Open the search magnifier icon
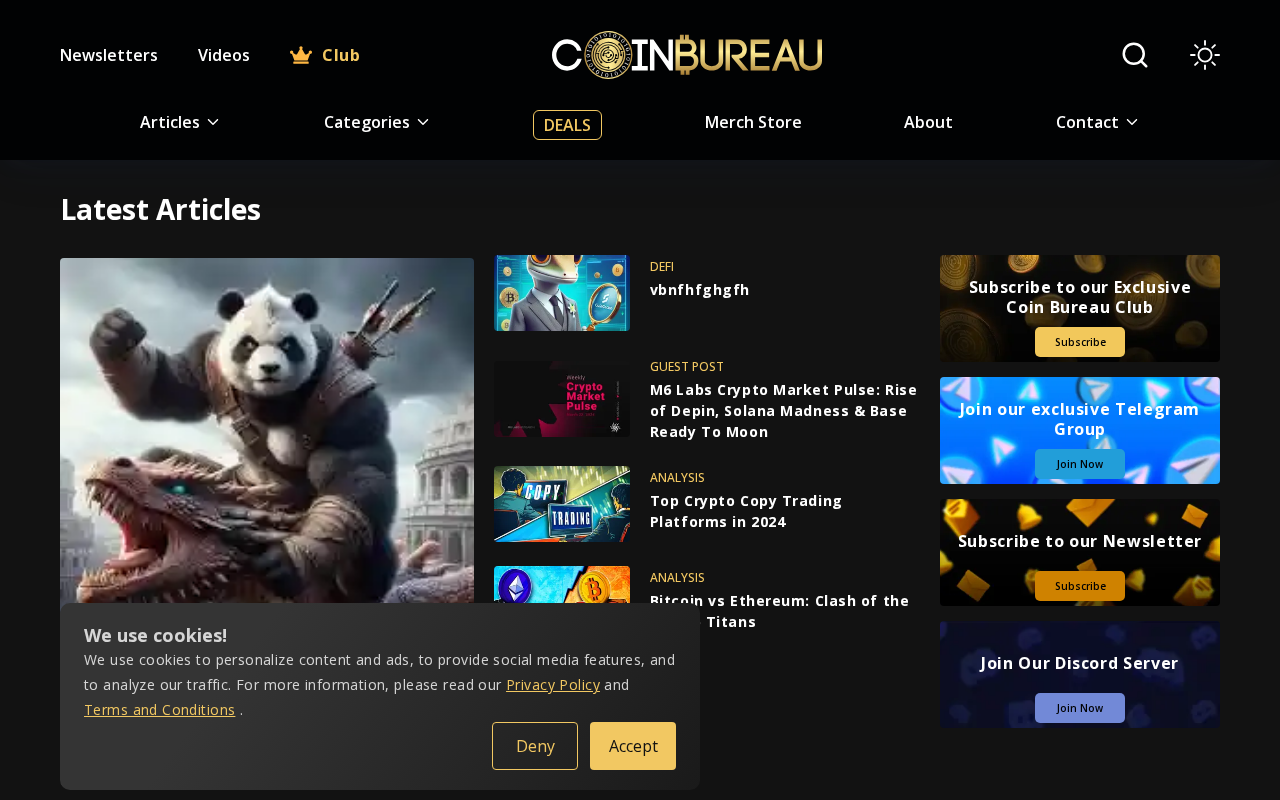Screen dimensions: 1280x800 click(1135, 55)
